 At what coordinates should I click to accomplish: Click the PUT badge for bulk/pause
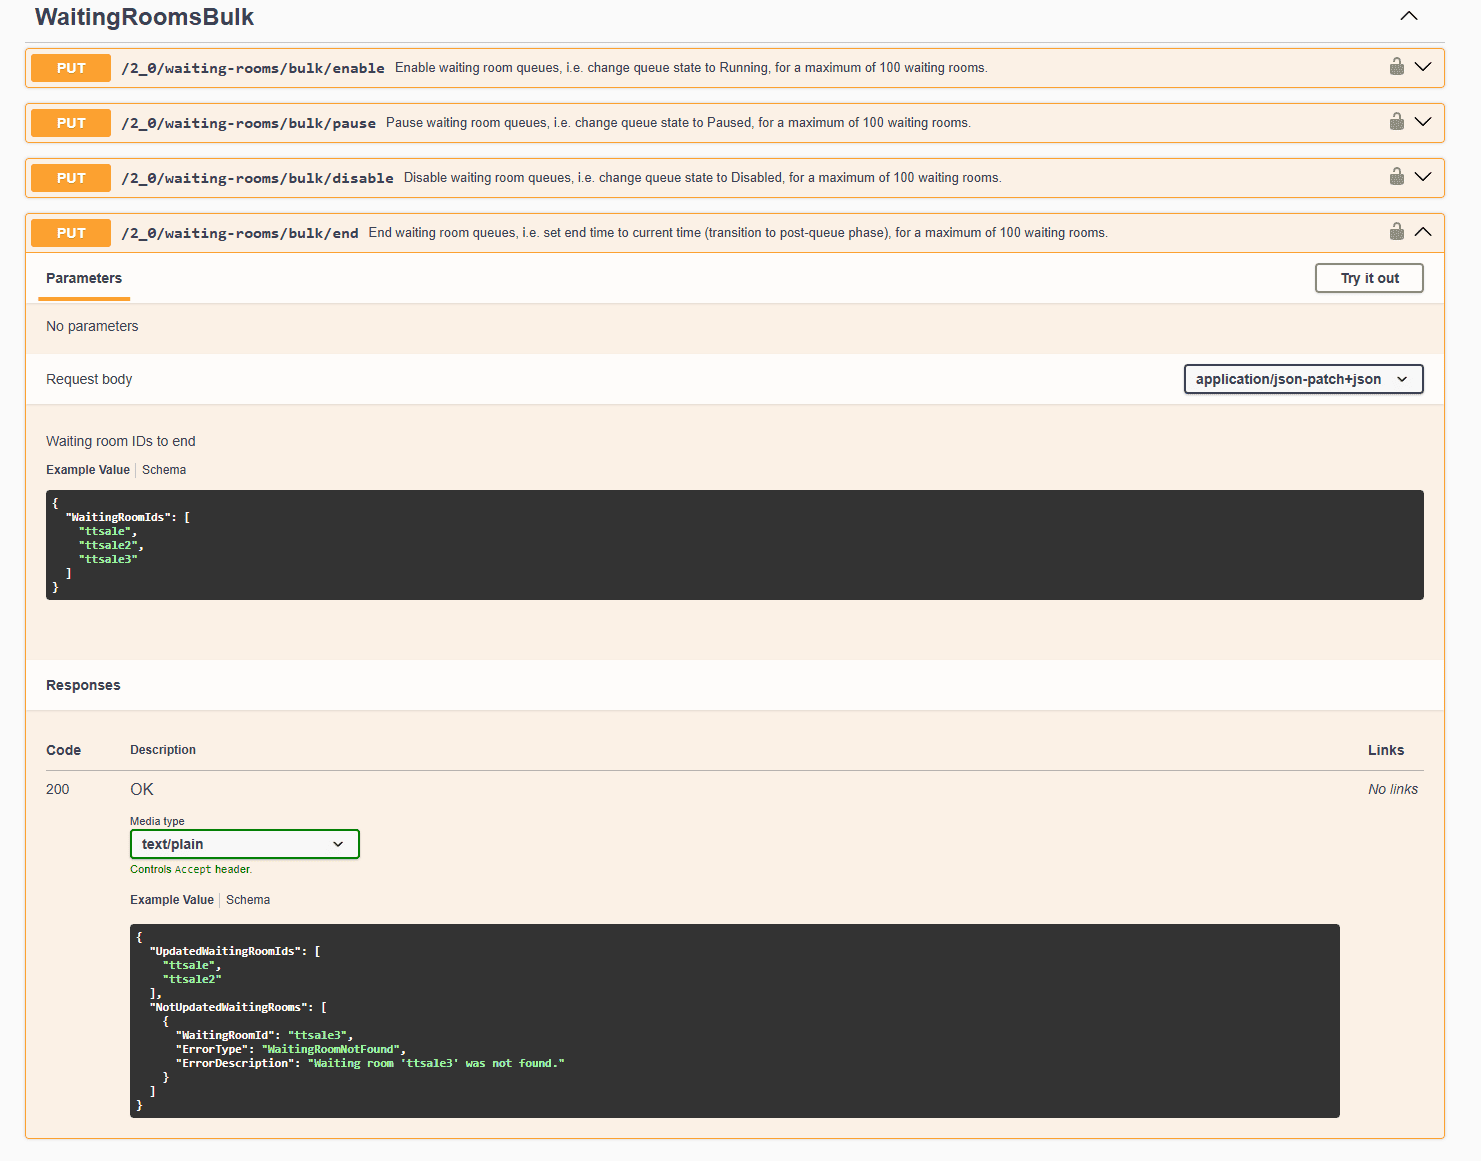click(x=70, y=122)
